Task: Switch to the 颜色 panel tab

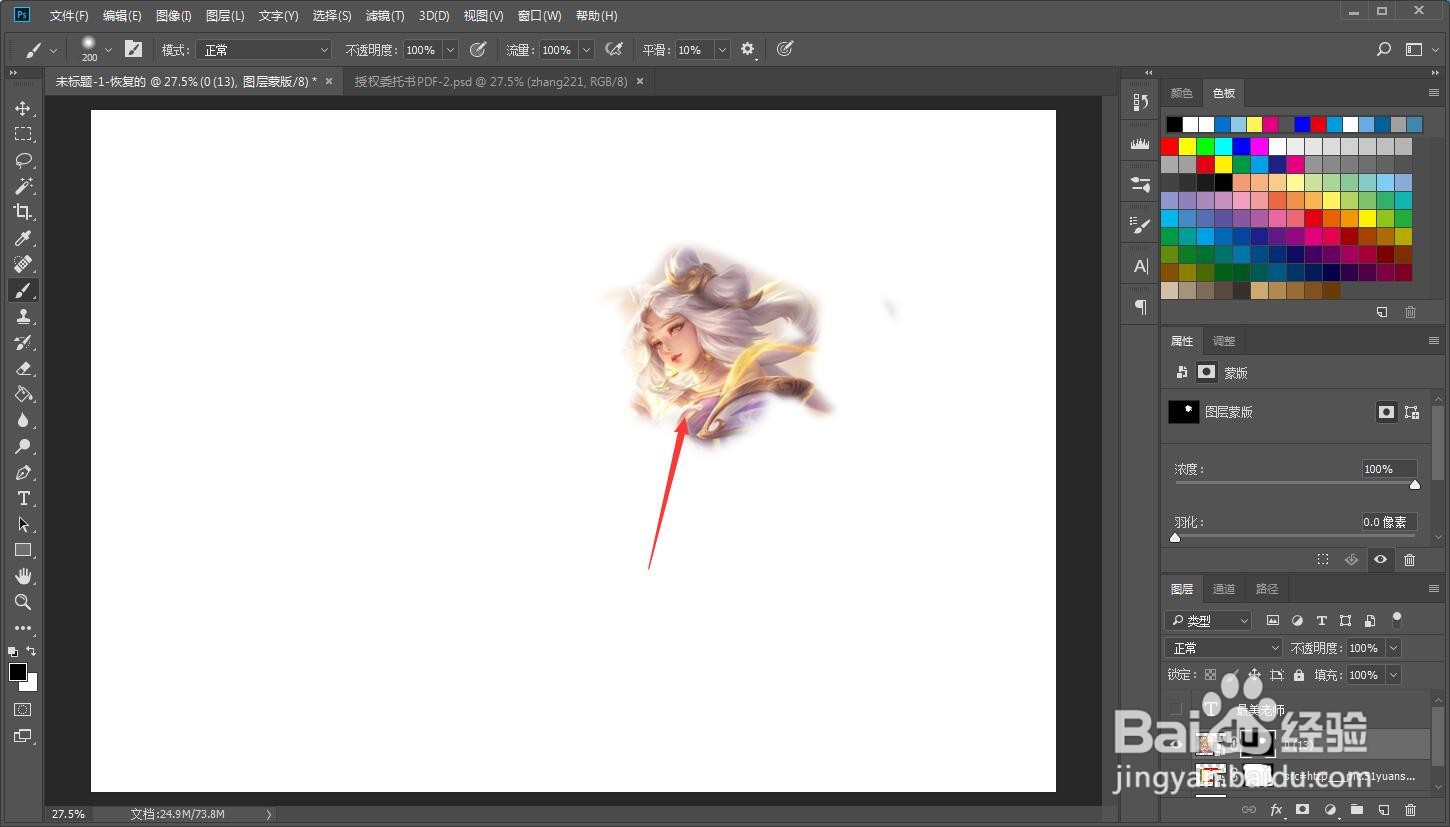Action: pos(1181,93)
